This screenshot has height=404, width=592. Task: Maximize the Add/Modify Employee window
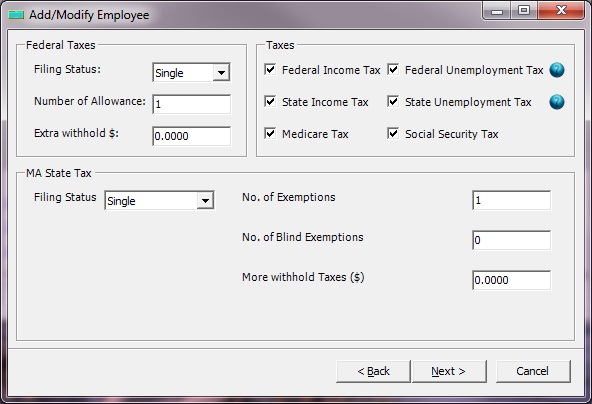pos(524,11)
